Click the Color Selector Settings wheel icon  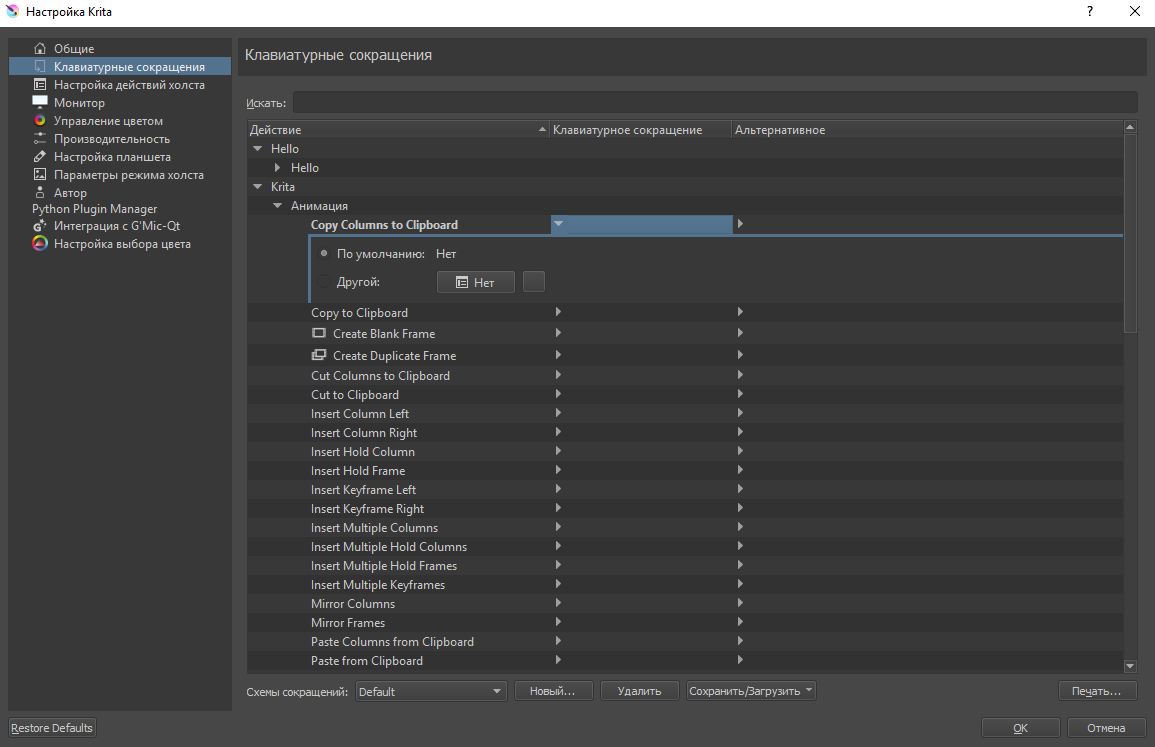tap(40, 244)
